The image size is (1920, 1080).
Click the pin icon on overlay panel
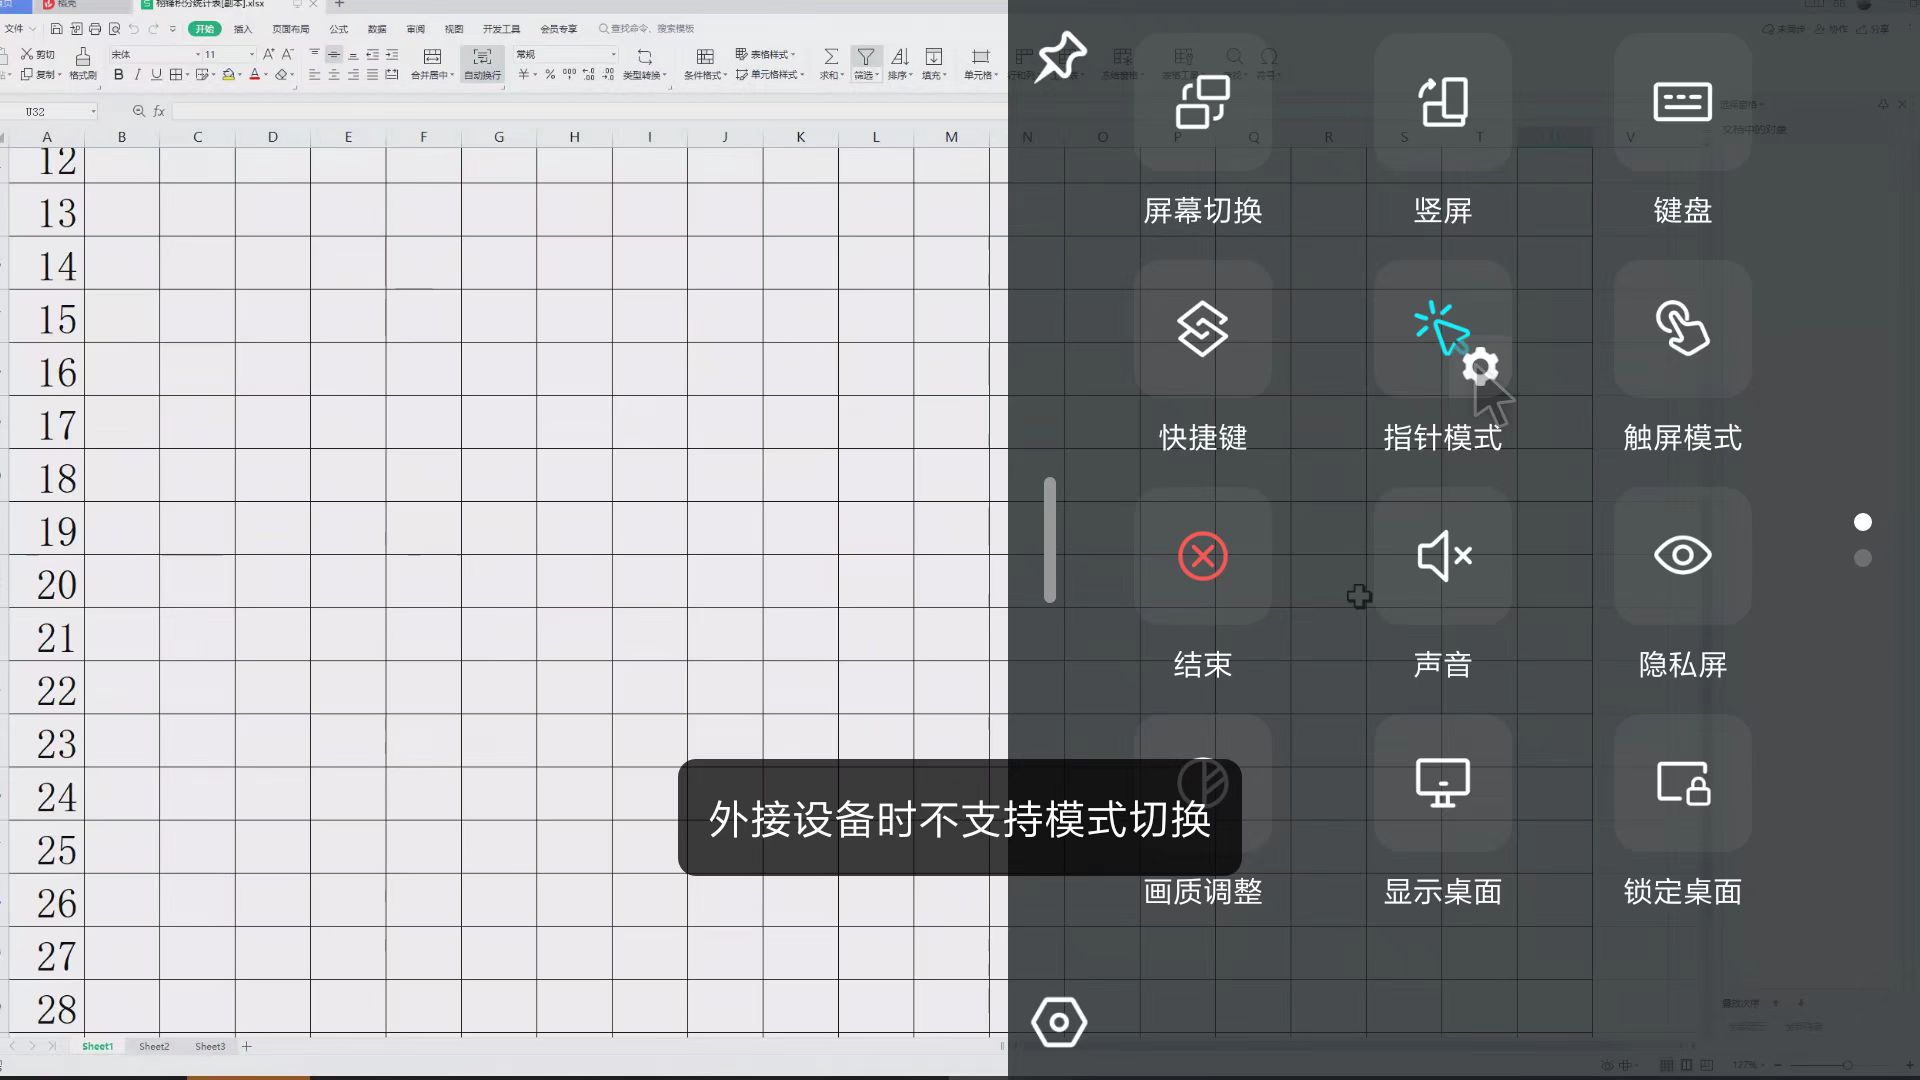[1060, 56]
